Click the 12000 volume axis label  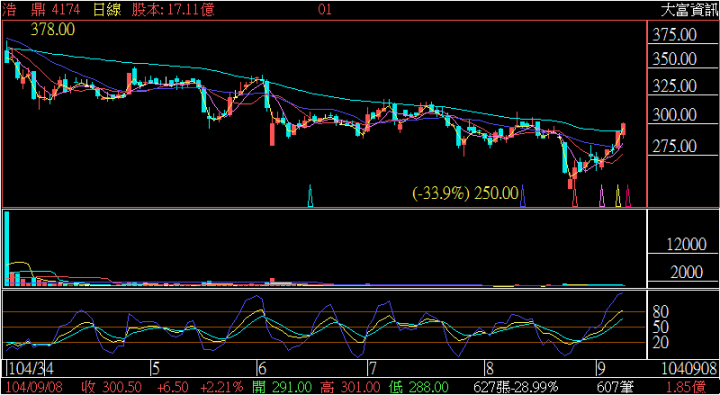pyautogui.click(x=686, y=244)
